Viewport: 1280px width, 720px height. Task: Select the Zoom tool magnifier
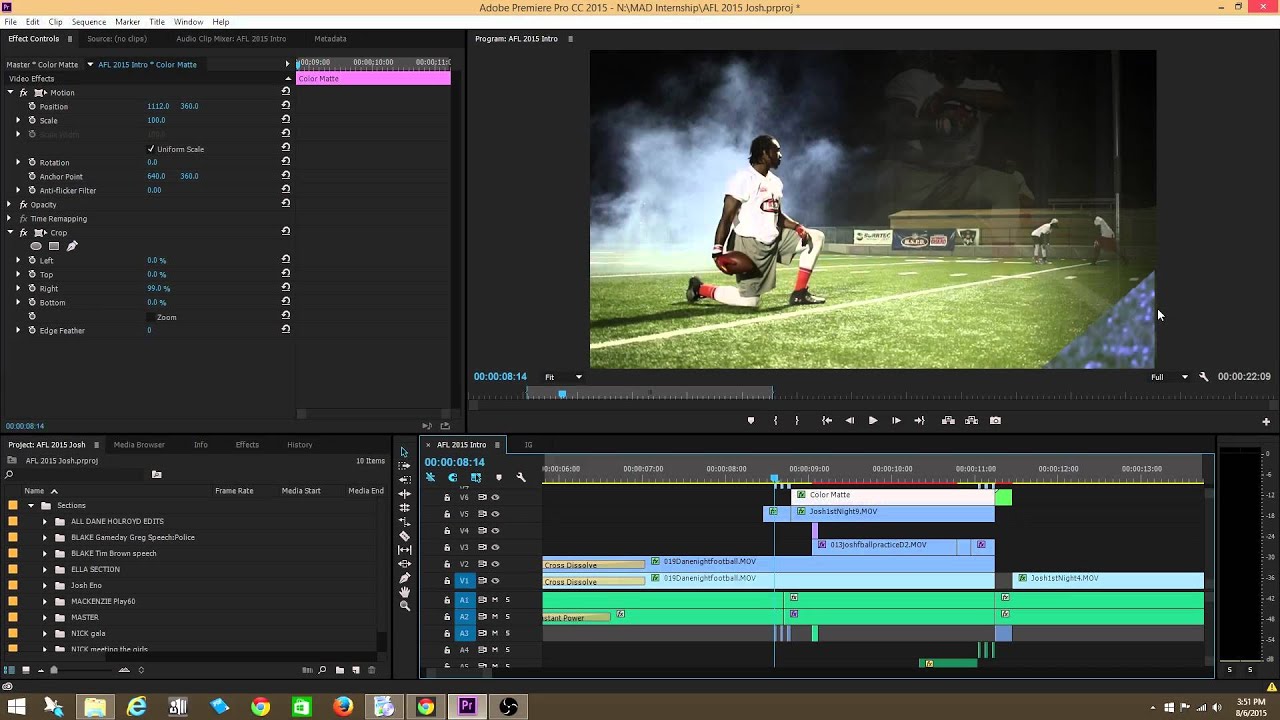404,606
